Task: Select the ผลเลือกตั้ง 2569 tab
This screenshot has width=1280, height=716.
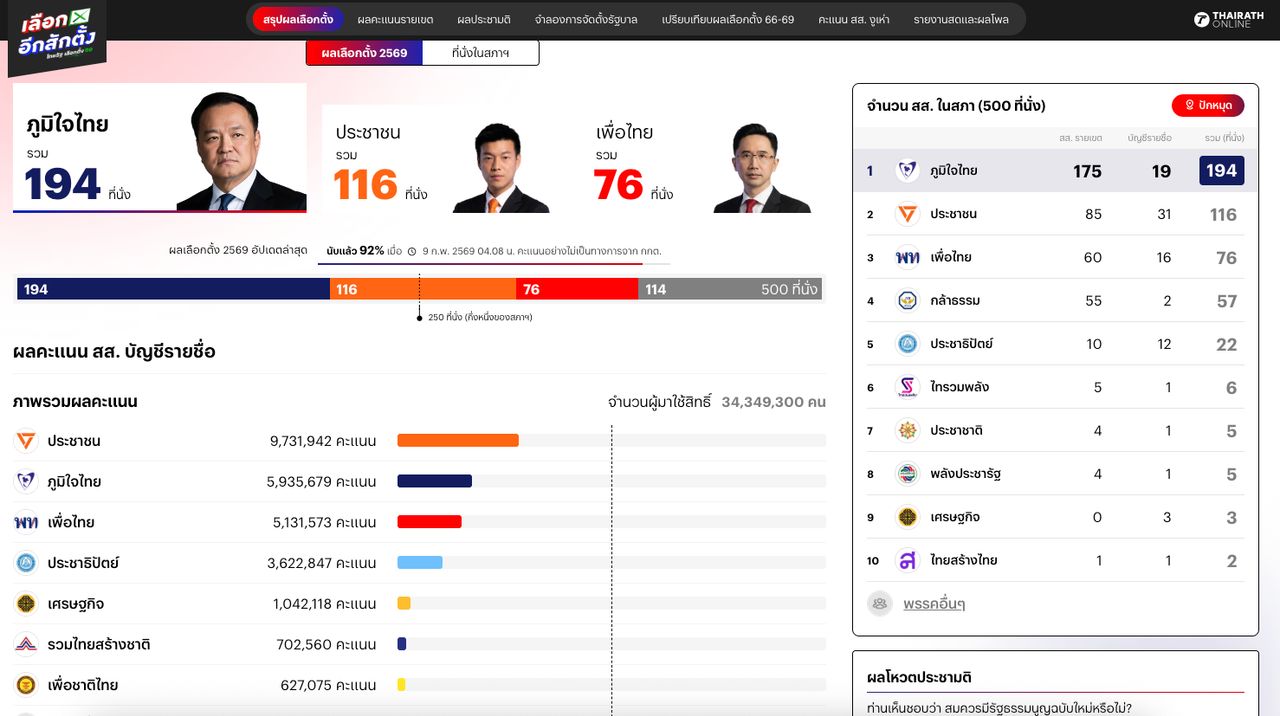Action: point(364,53)
